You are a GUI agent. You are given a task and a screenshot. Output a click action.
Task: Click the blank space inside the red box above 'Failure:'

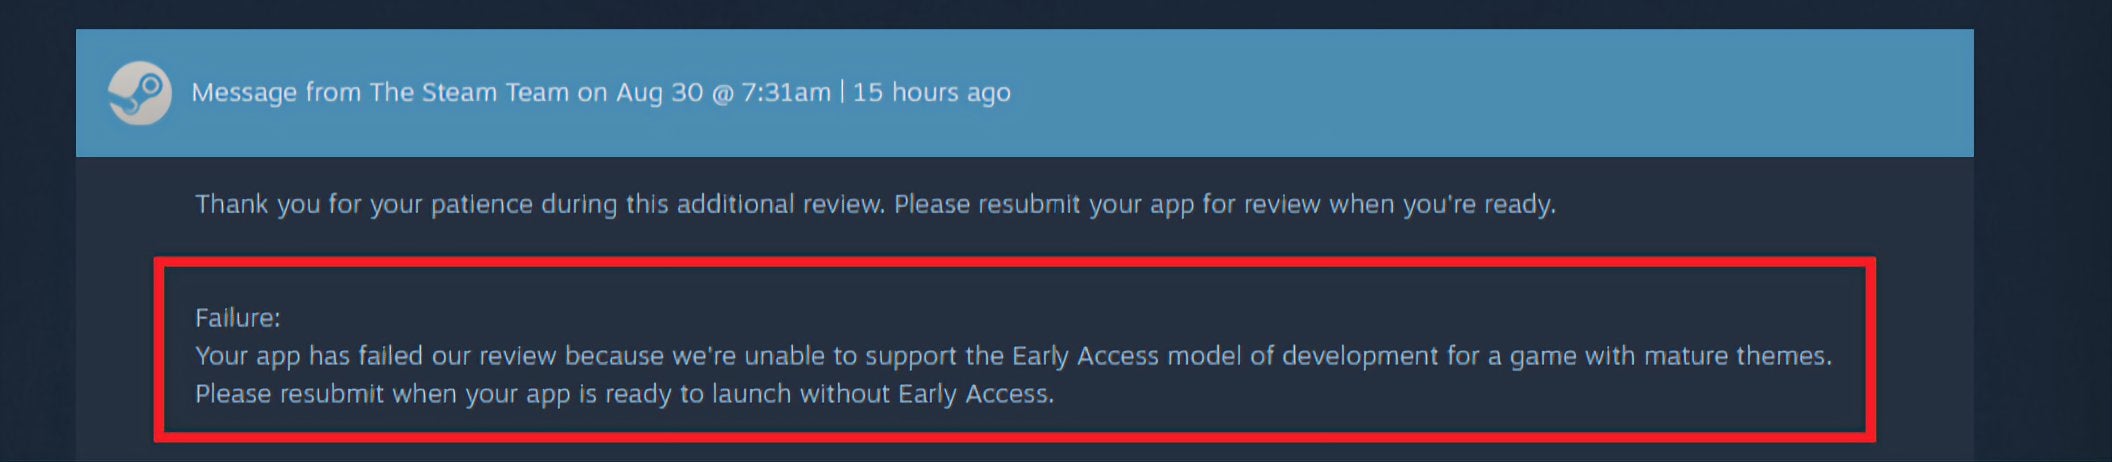[1014, 286]
